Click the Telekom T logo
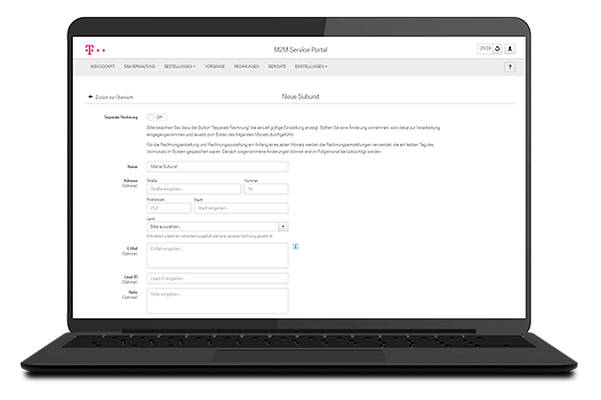 click(x=90, y=48)
